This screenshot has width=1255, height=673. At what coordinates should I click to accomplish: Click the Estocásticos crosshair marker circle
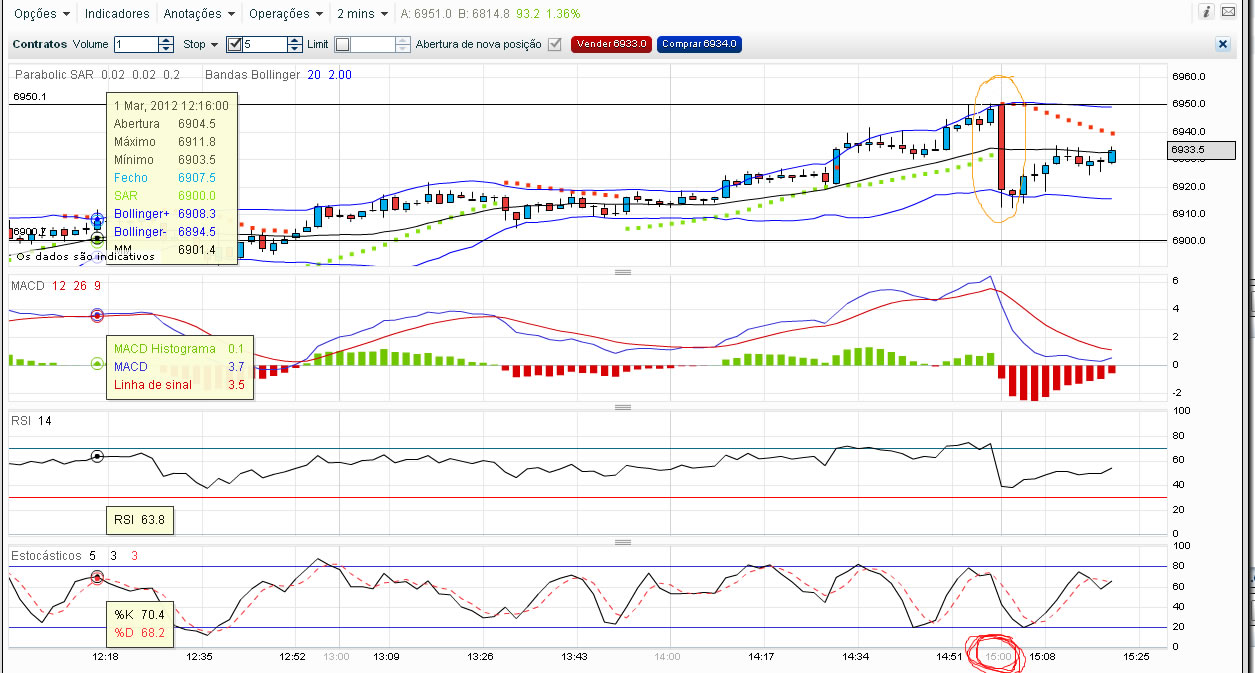(97, 577)
